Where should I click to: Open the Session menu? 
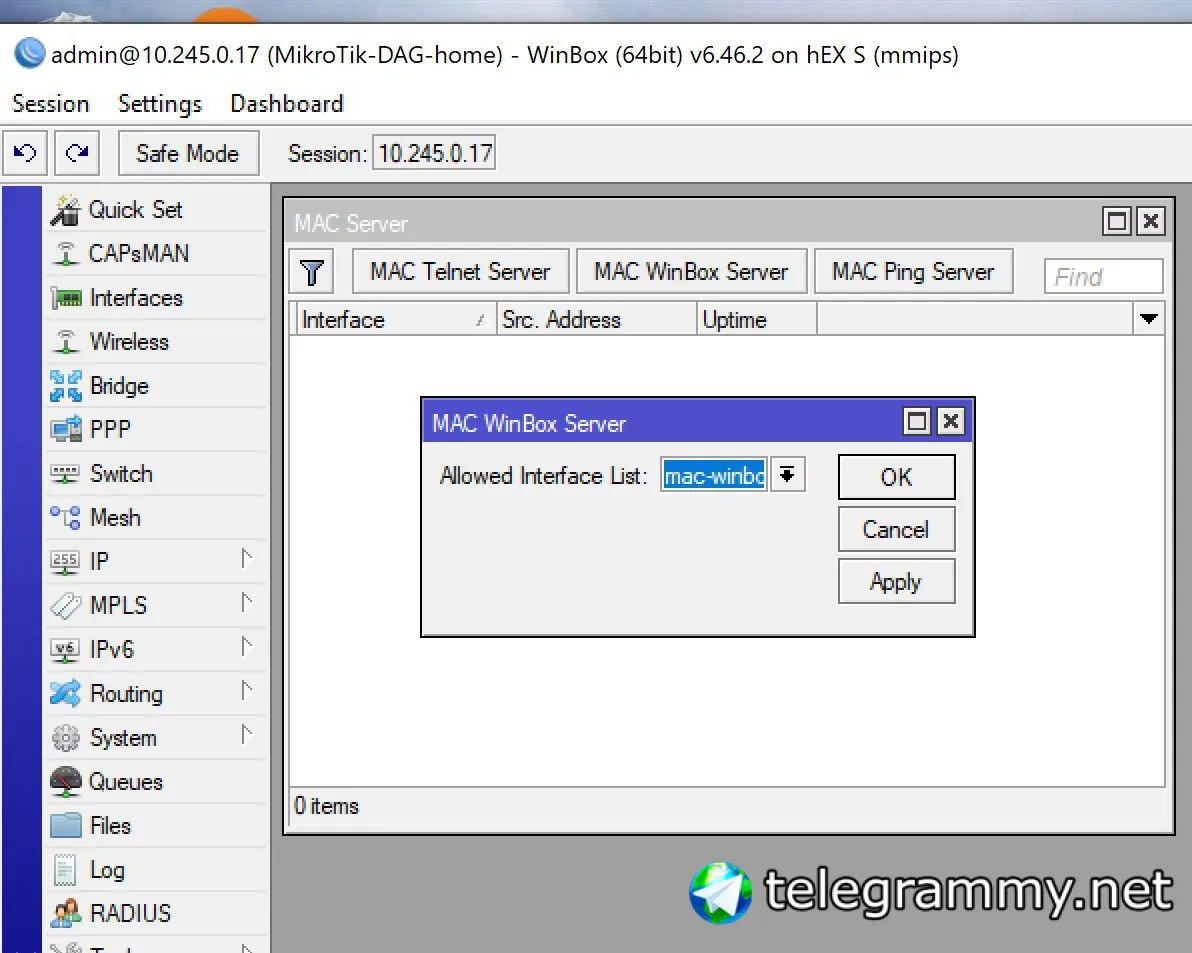click(51, 103)
